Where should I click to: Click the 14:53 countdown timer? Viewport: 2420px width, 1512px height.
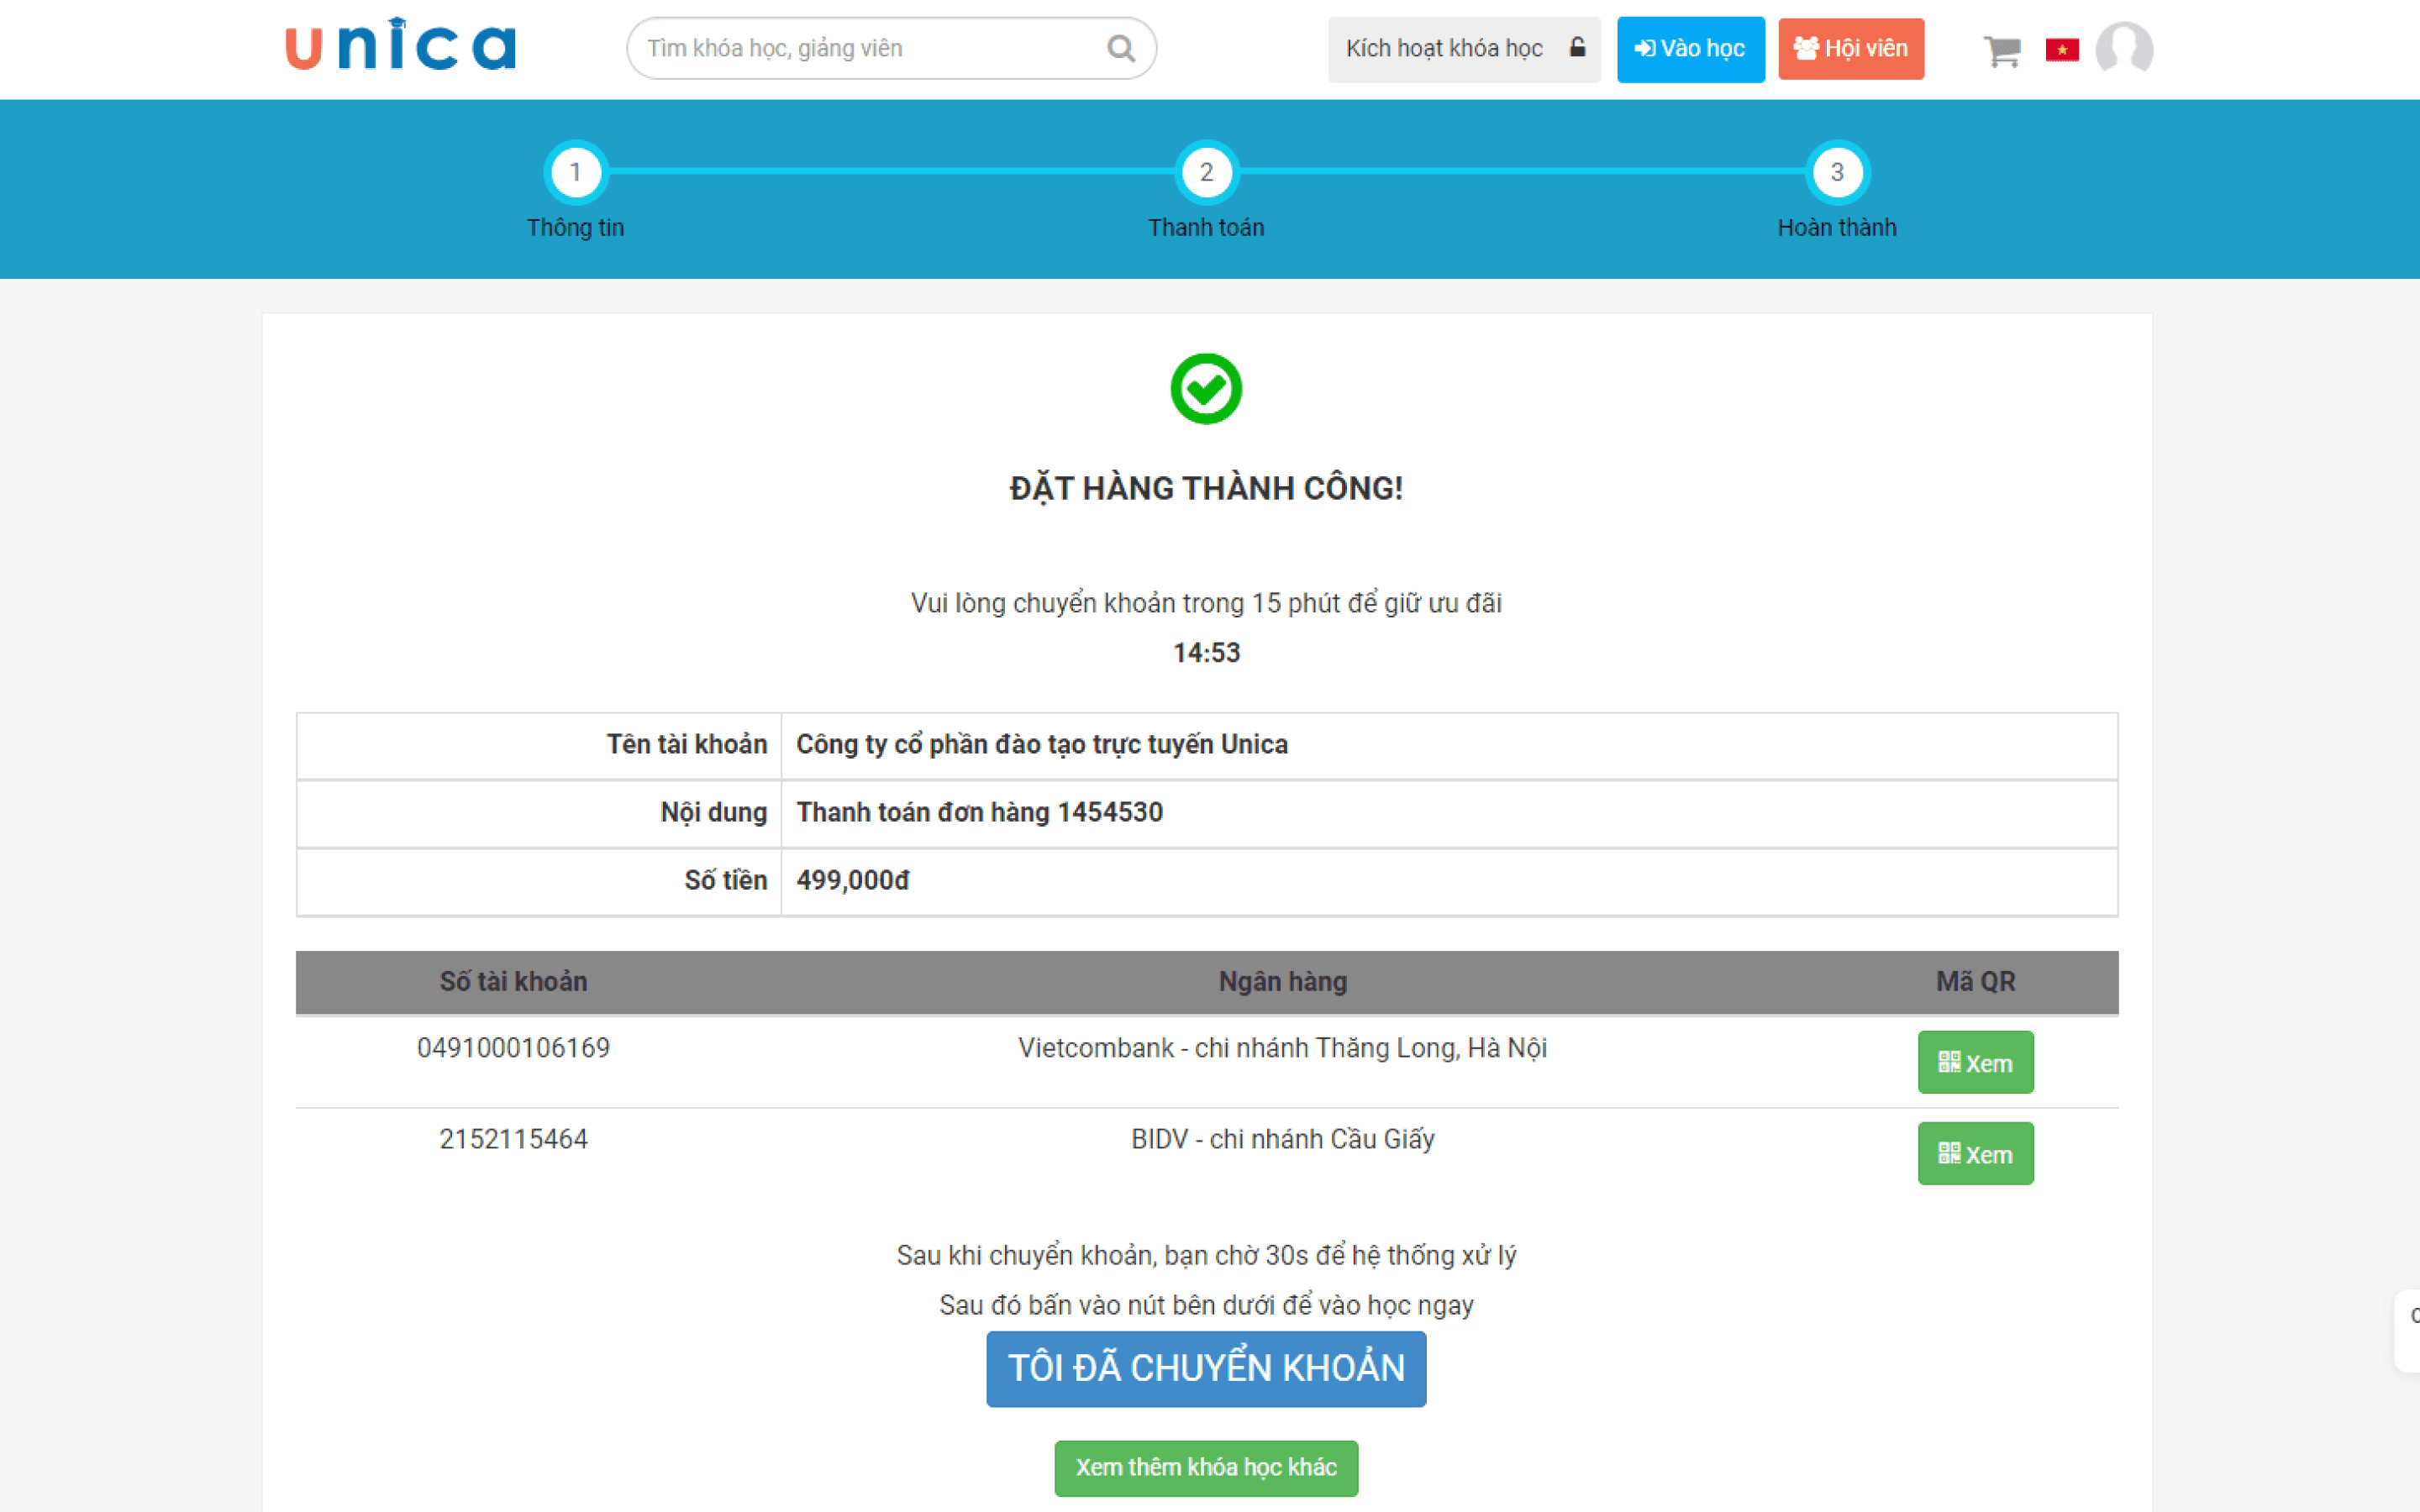(x=1206, y=653)
